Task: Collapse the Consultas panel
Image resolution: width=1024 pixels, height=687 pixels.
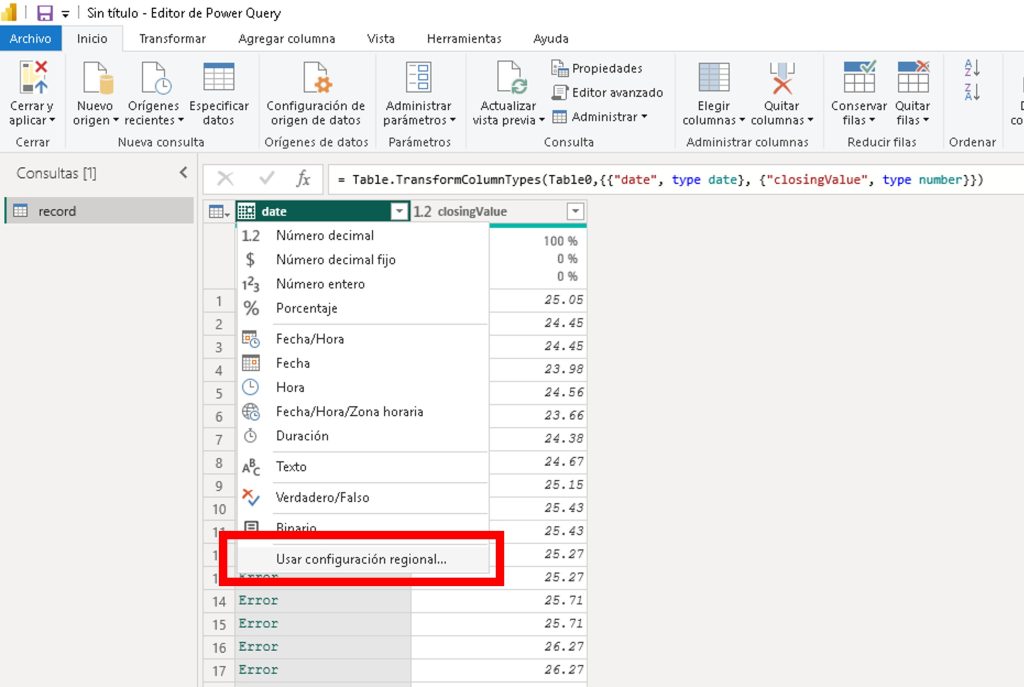Action: click(183, 173)
